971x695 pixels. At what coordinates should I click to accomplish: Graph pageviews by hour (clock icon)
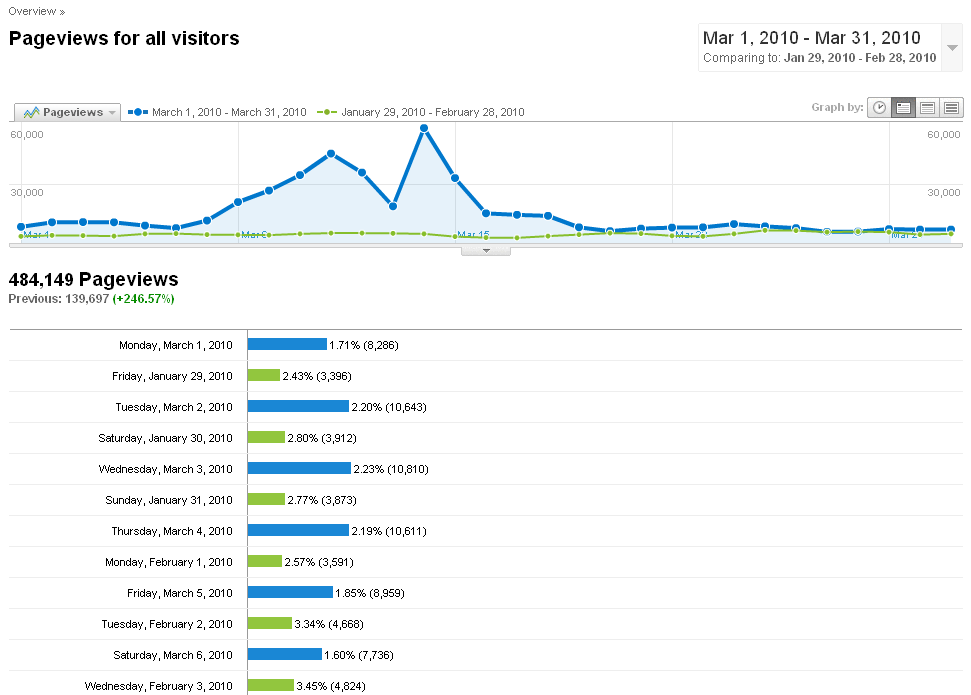pyautogui.click(x=879, y=108)
